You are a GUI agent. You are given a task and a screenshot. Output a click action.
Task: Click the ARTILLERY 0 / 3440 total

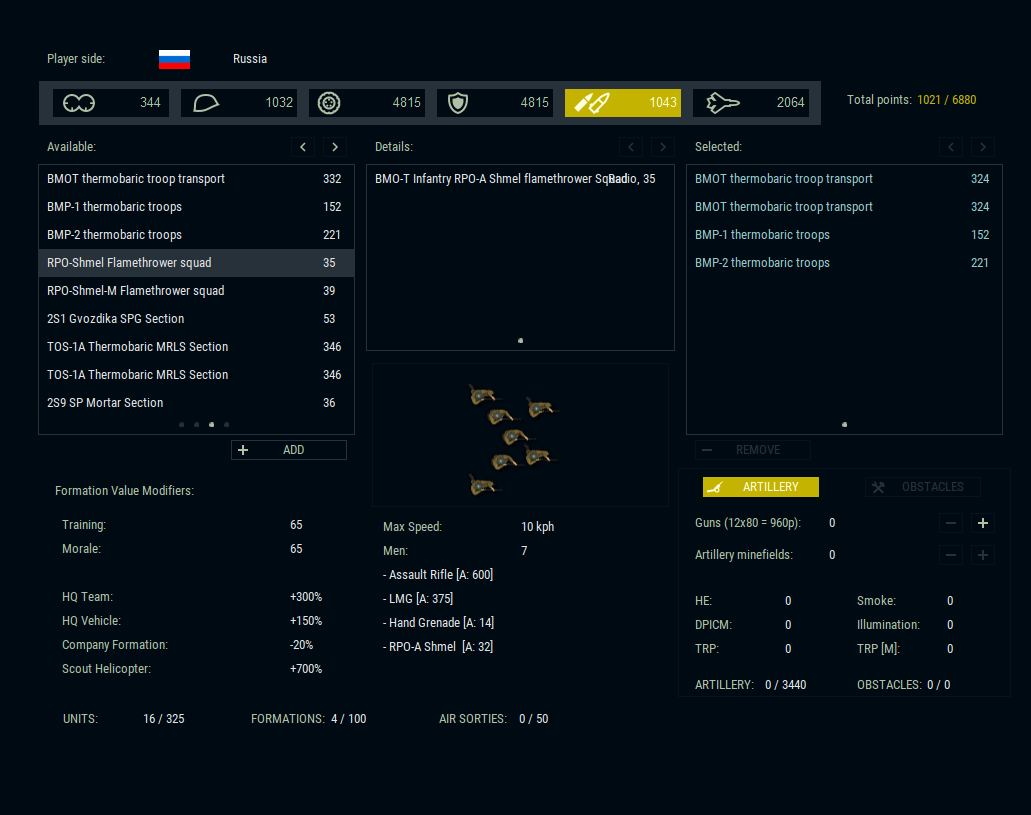[x=750, y=685]
